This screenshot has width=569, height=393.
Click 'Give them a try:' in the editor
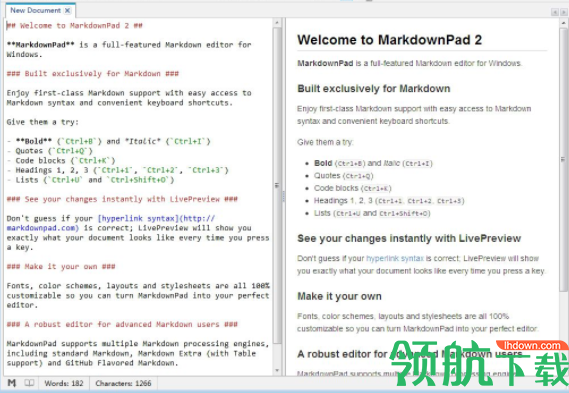pos(42,122)
